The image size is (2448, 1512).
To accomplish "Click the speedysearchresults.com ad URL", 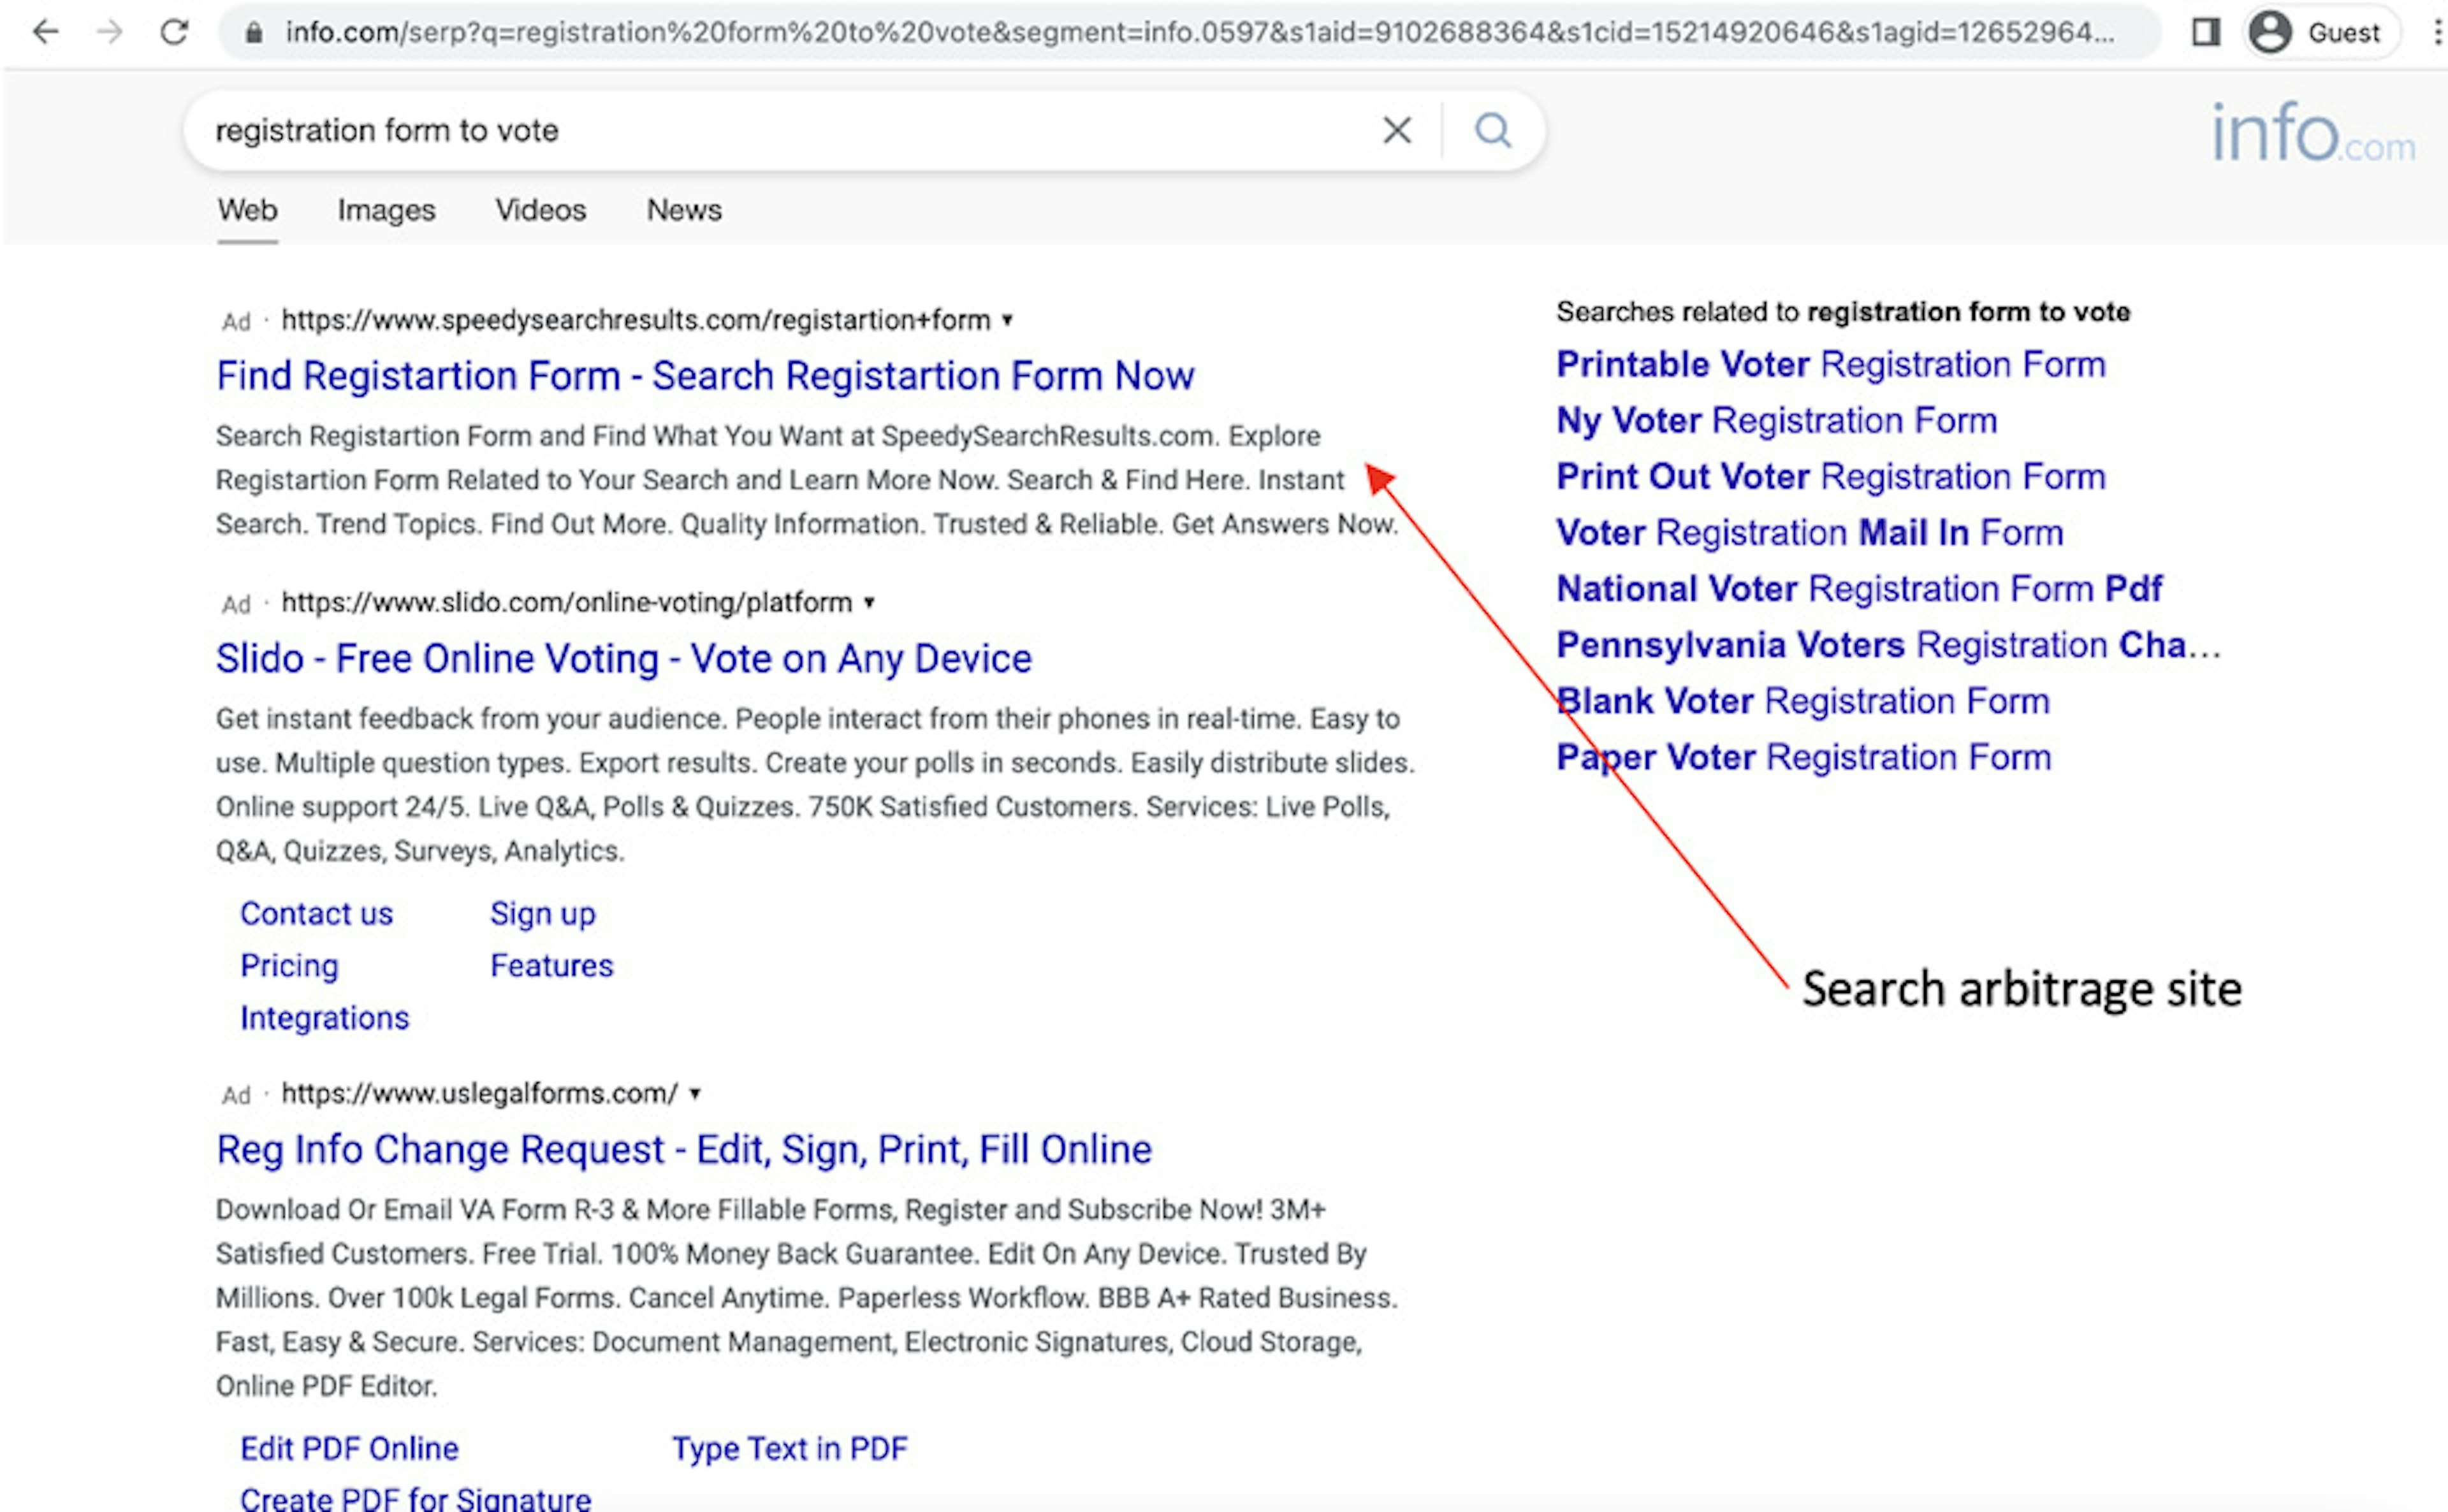I will click(635, 320).
